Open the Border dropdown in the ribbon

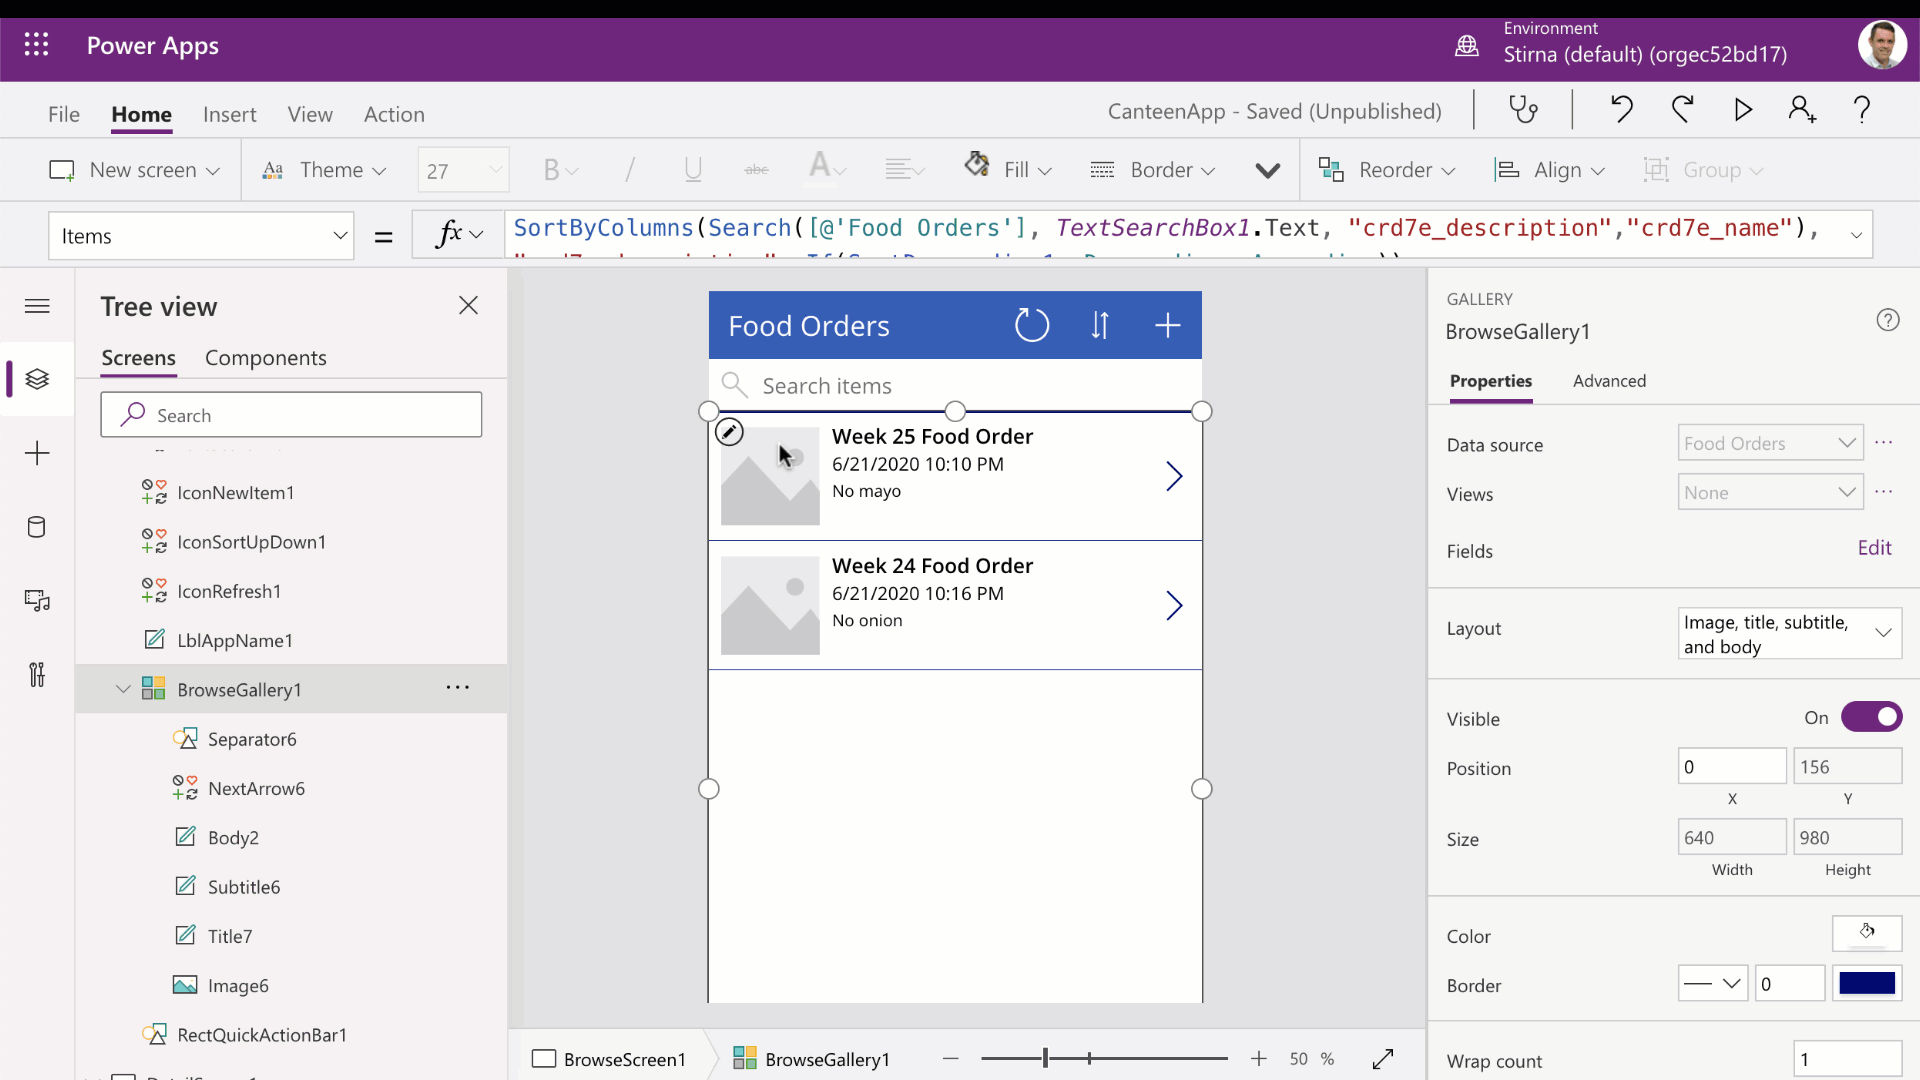(1152, 170)
